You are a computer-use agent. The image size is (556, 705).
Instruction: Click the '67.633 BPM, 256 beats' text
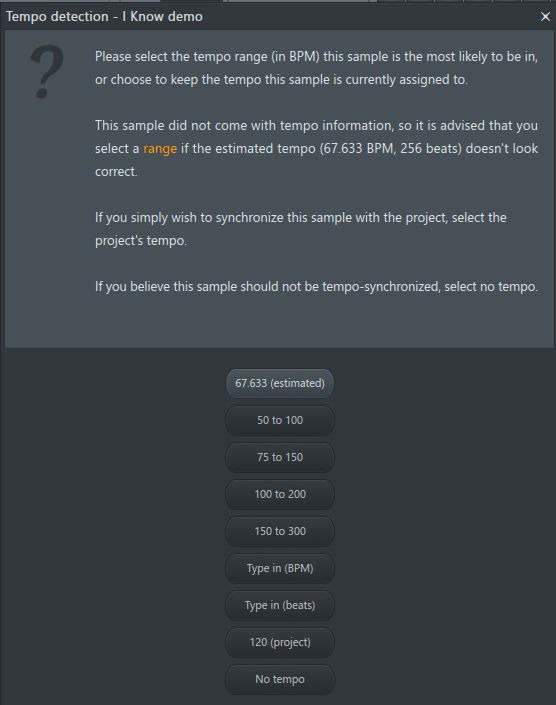(391, 149)
